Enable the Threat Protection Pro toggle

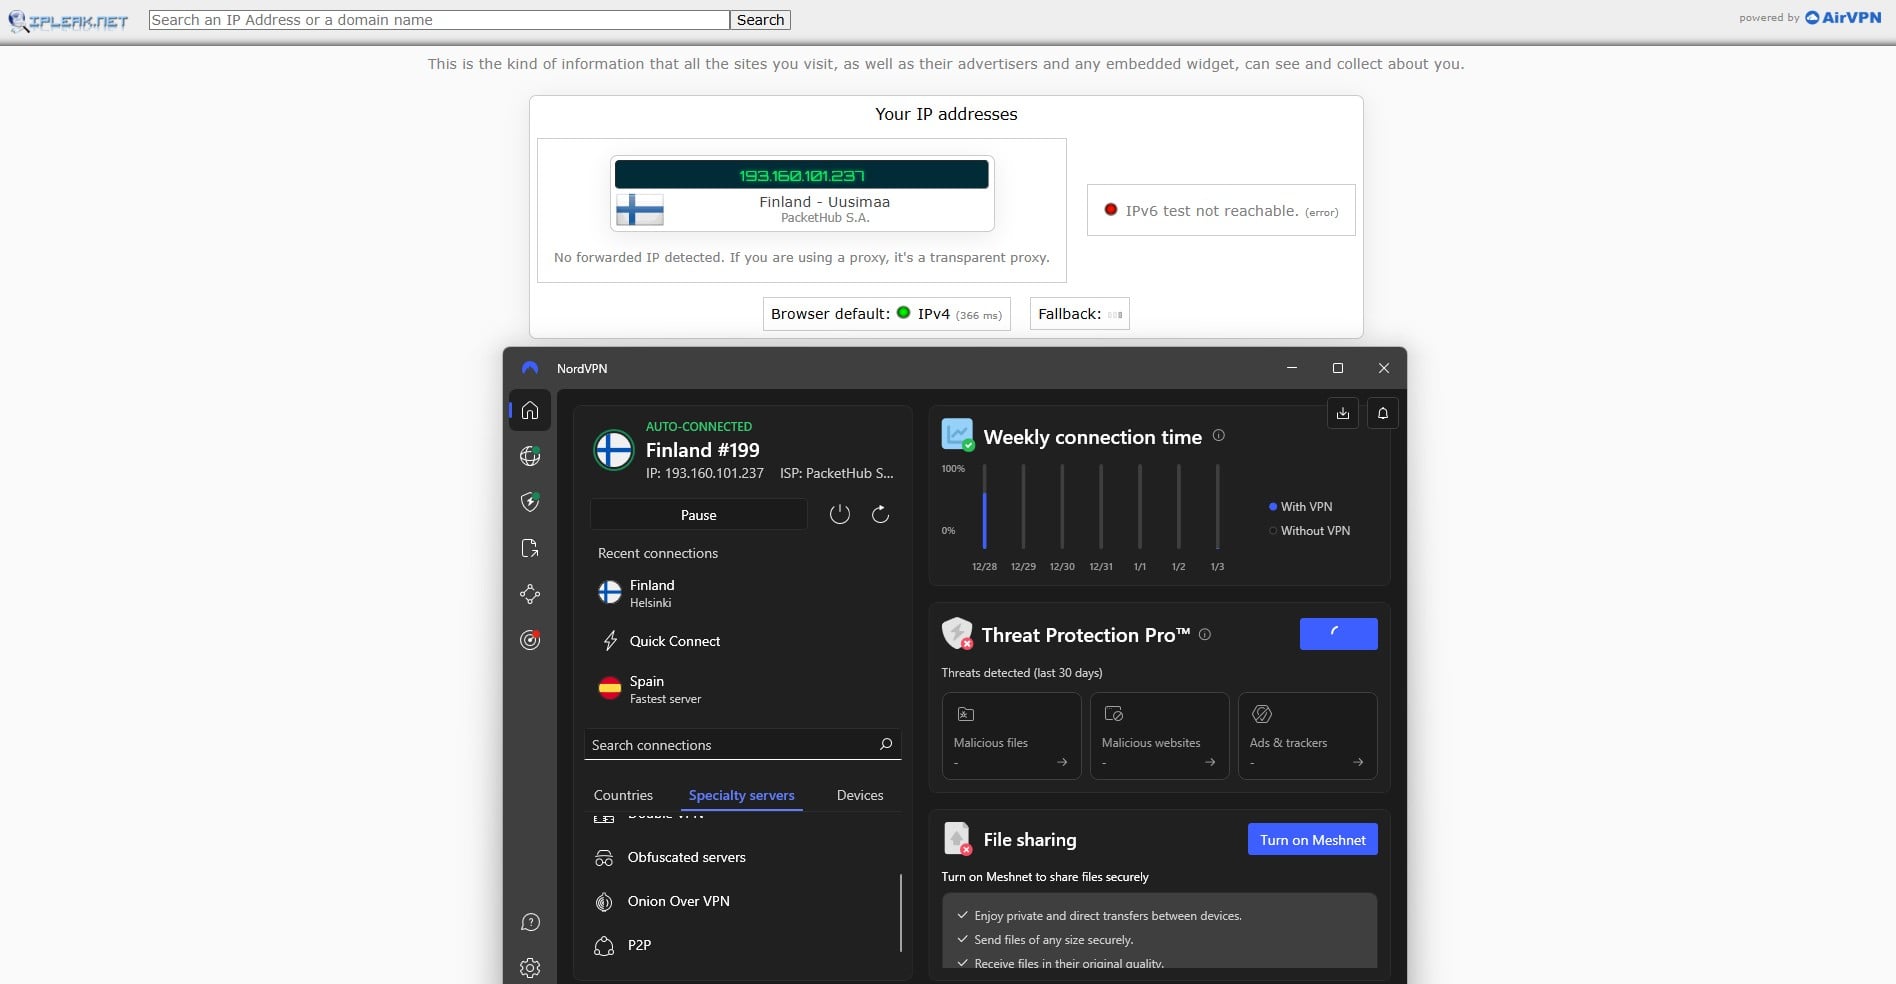pyautogui.click(x=1338, y=634)
